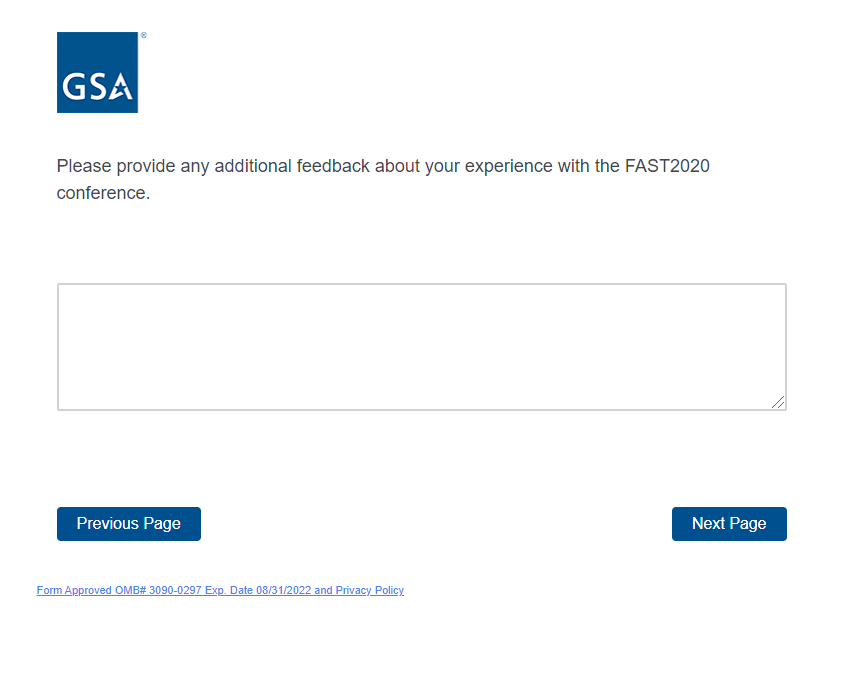The height and width of the screenshot is (684, 858).
Task: Click the word FAST2020 in the prompt
Action: [667, 166]
